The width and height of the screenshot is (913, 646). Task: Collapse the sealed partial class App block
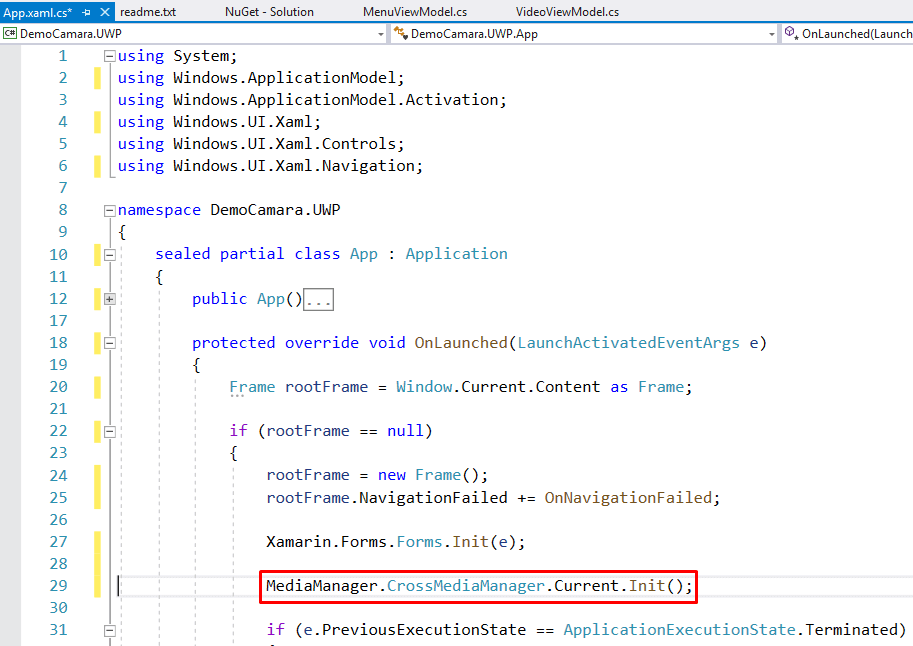[109, 255]
